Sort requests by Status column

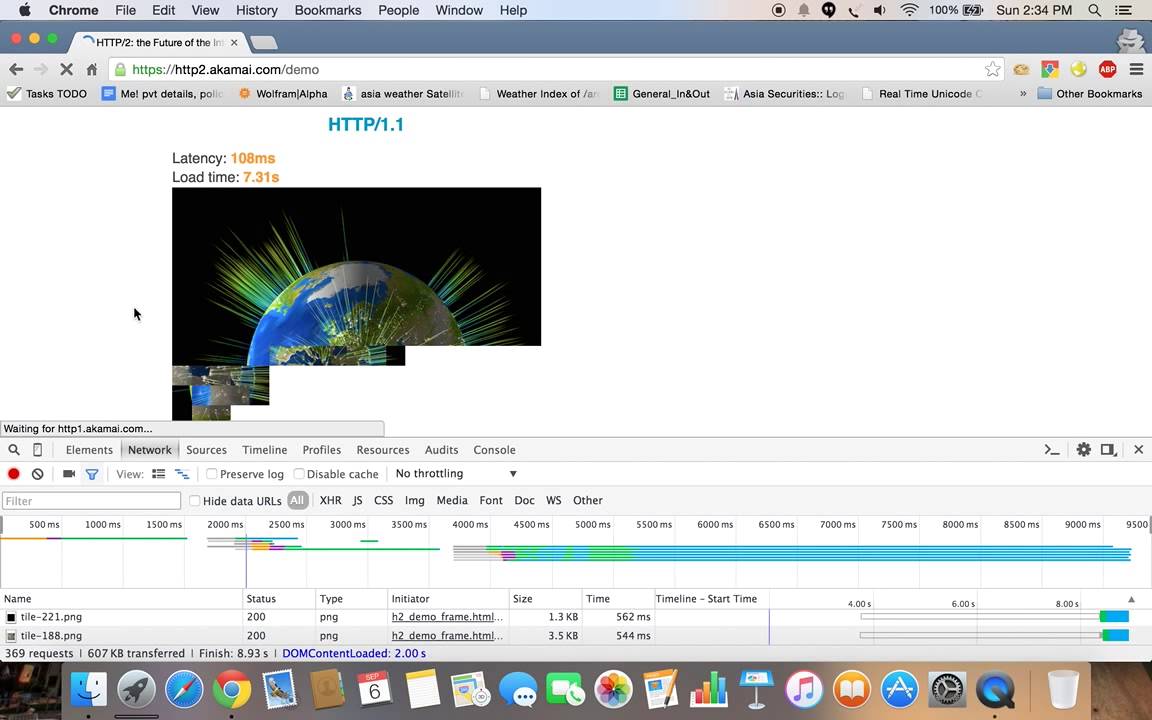(x=279, y=599)
